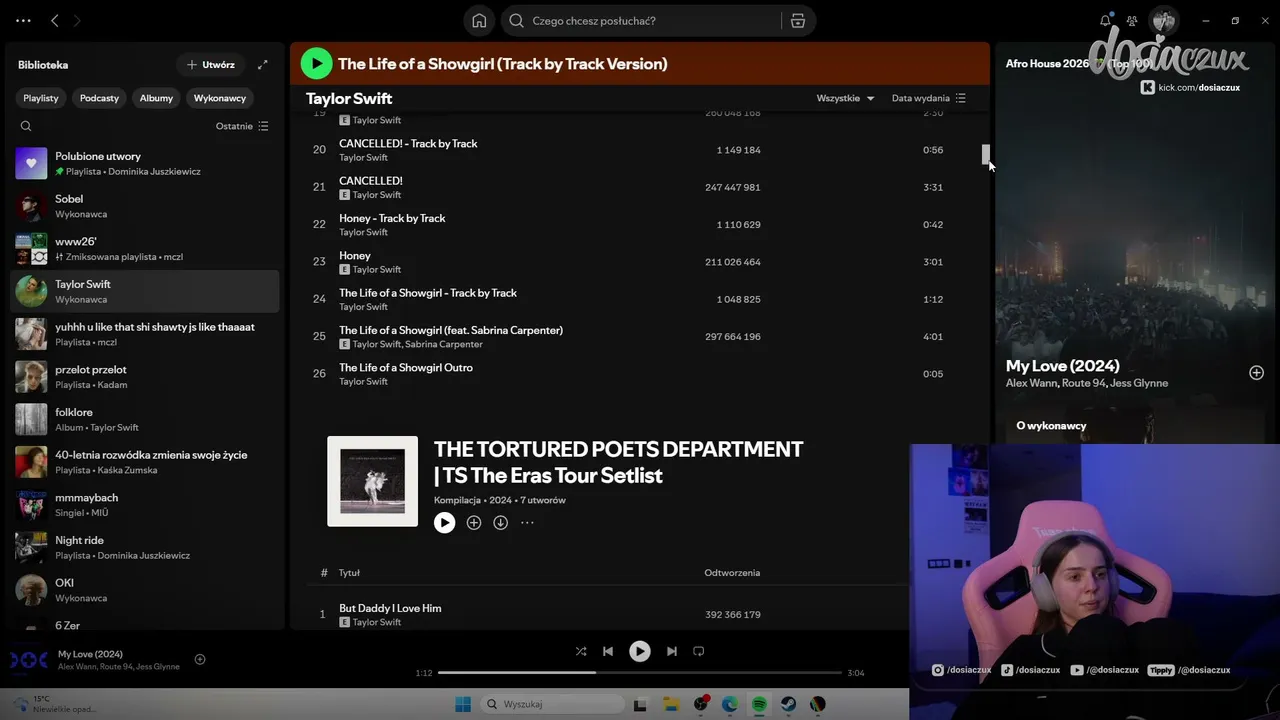
Task: Open the three-dot app menu
Action: pyautogui.click(x=23, y=20)
